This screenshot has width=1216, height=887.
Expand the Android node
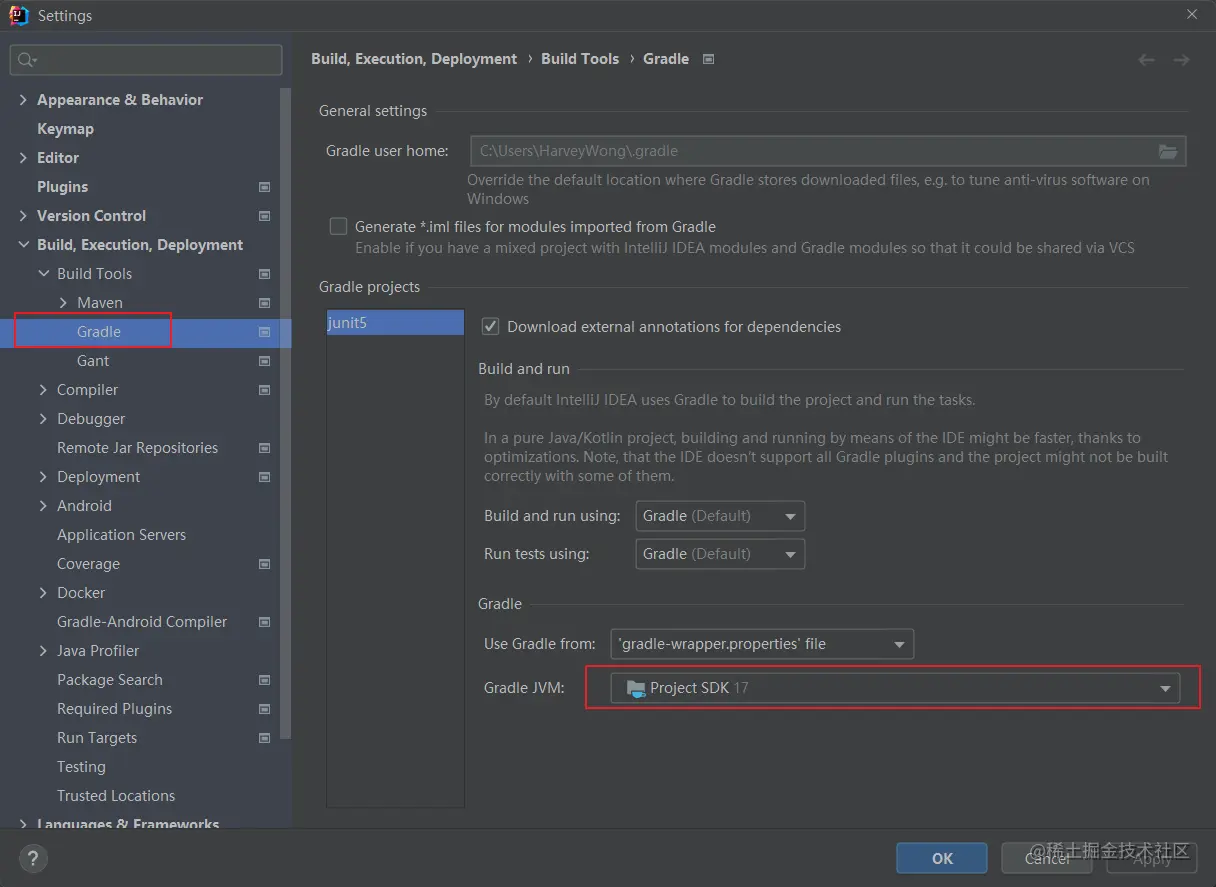click(x=43, y=506)
